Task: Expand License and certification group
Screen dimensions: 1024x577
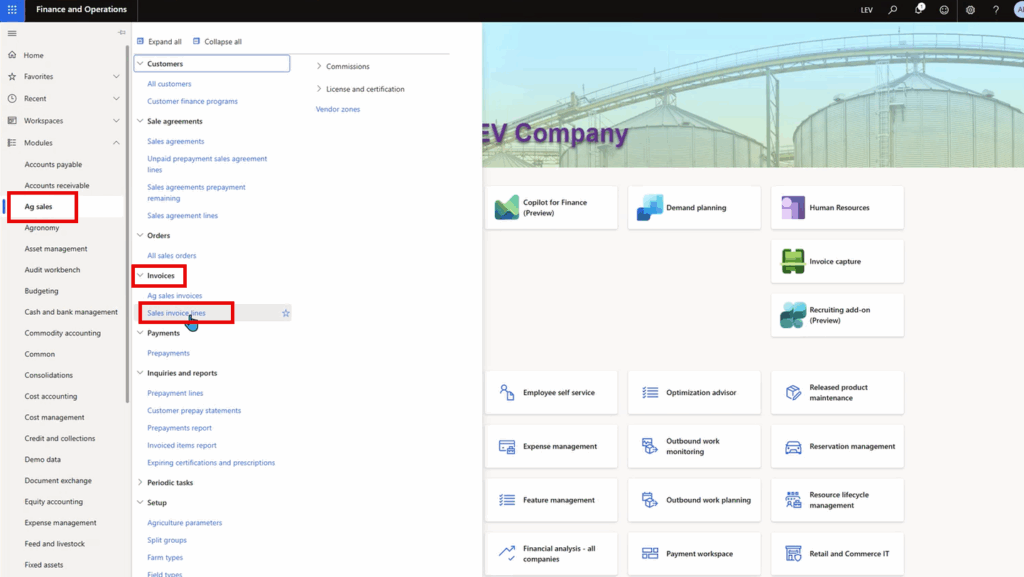Action: tap(319, 89)
